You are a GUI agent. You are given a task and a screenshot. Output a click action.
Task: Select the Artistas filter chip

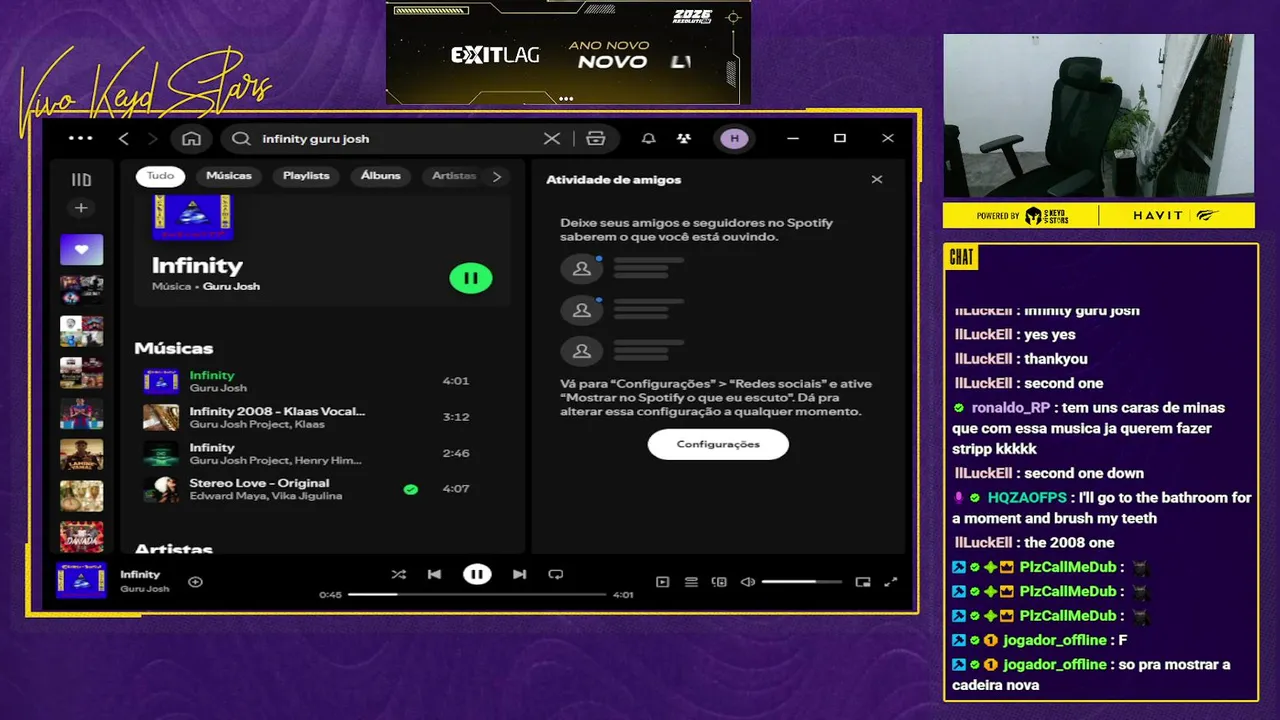coord(453,176)
